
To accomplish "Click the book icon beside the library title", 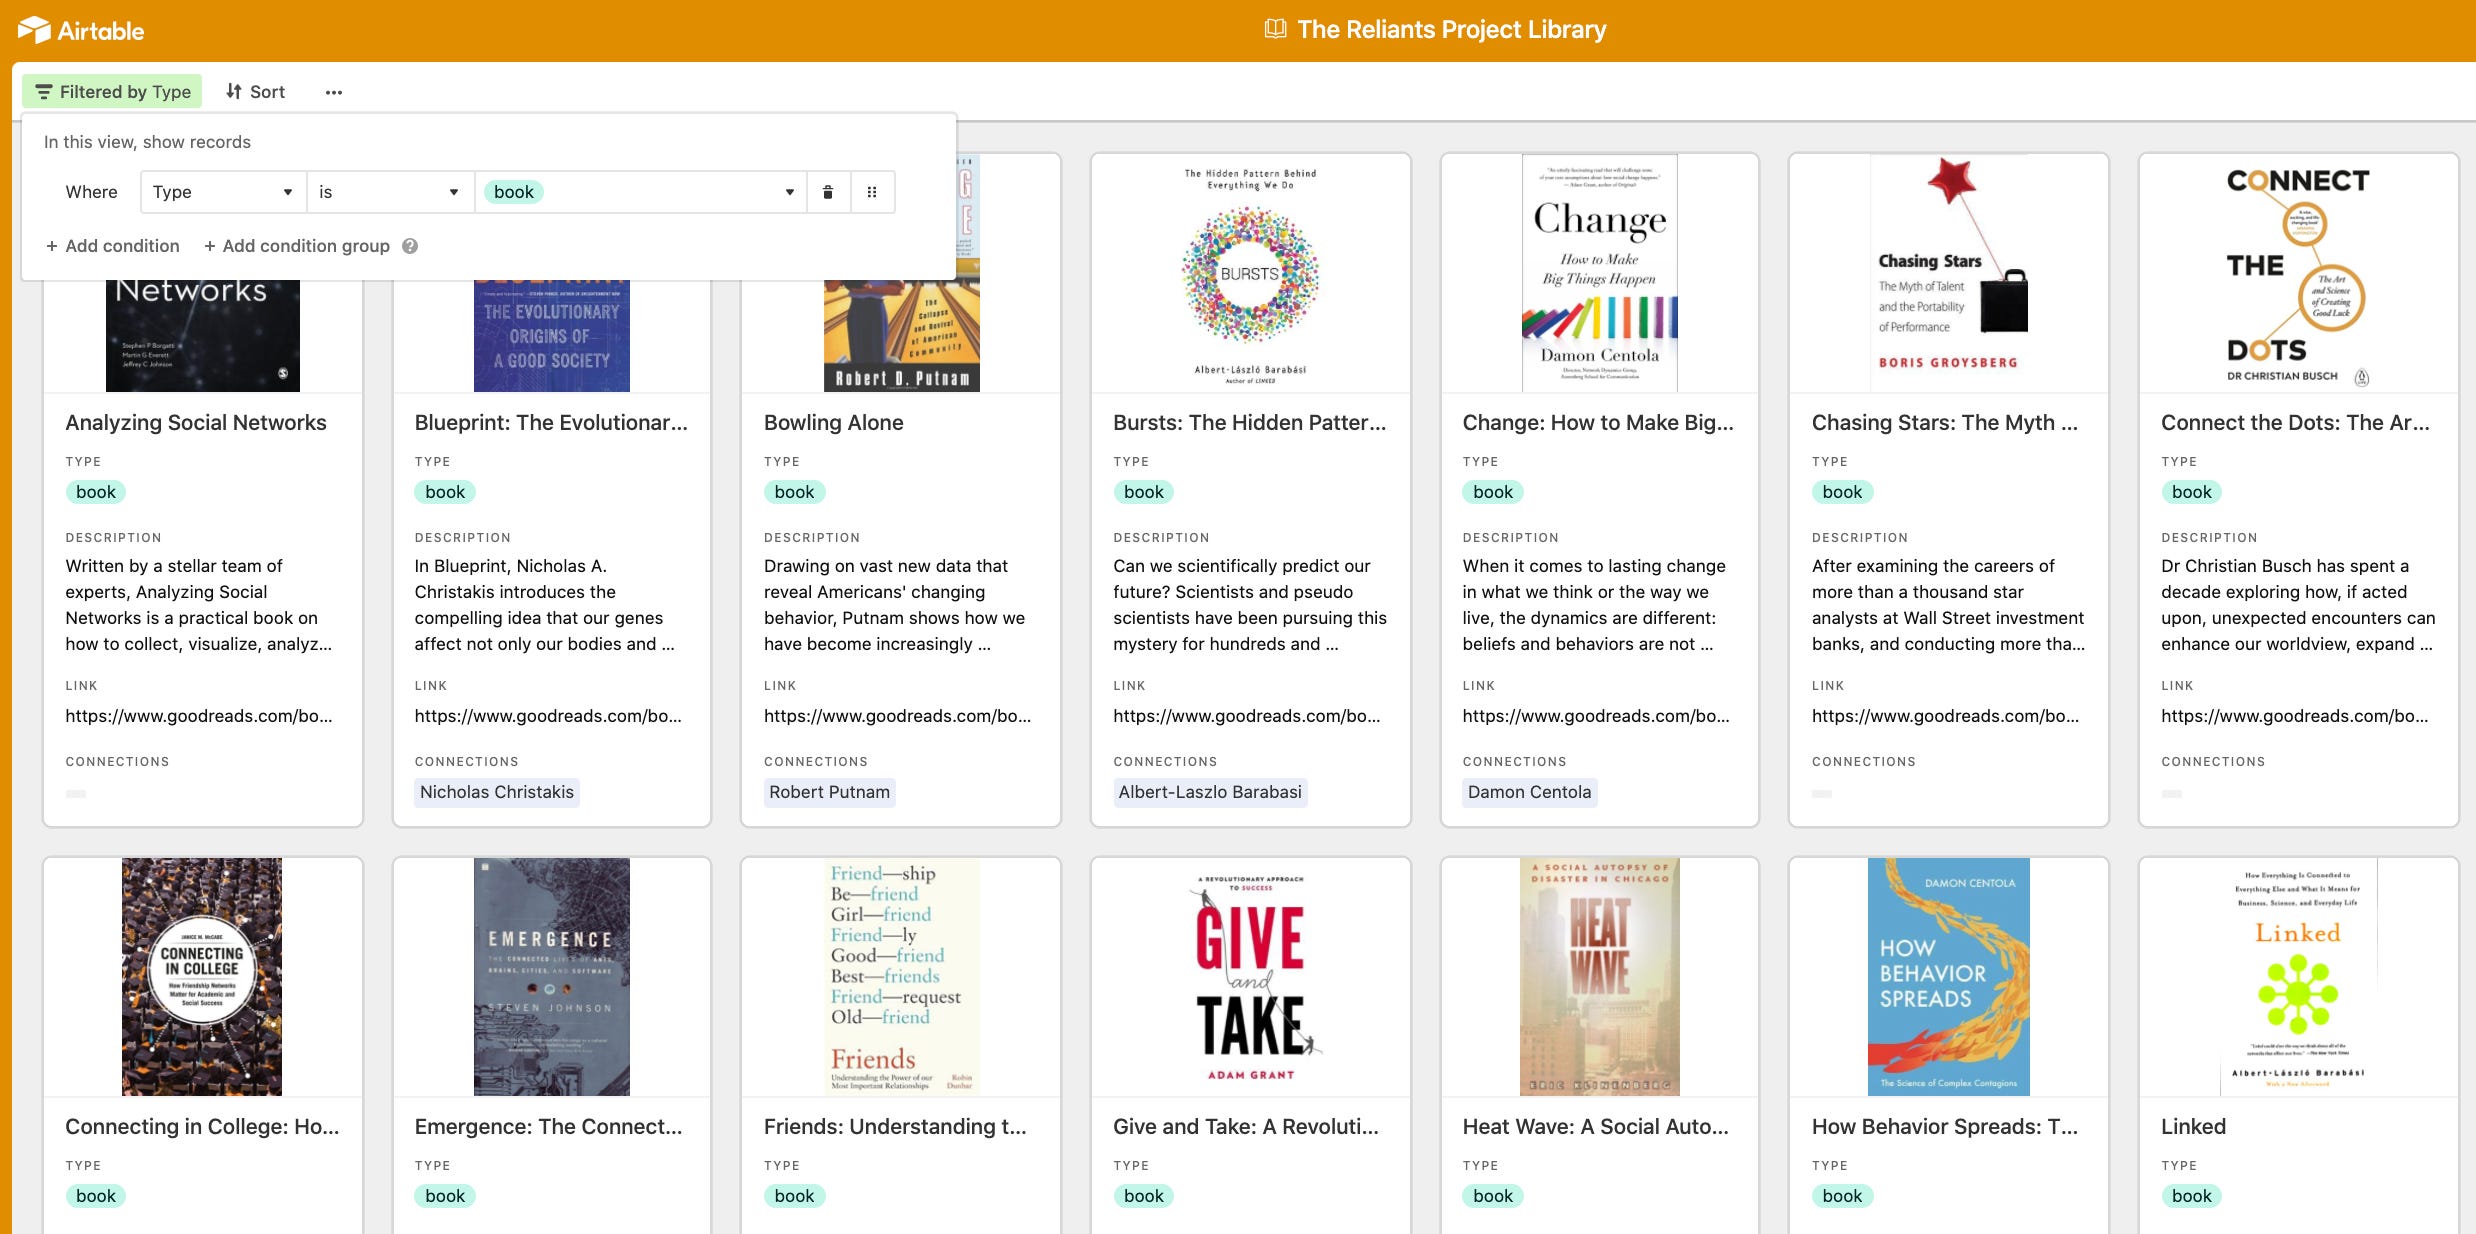I will (x=1275, y=29).
